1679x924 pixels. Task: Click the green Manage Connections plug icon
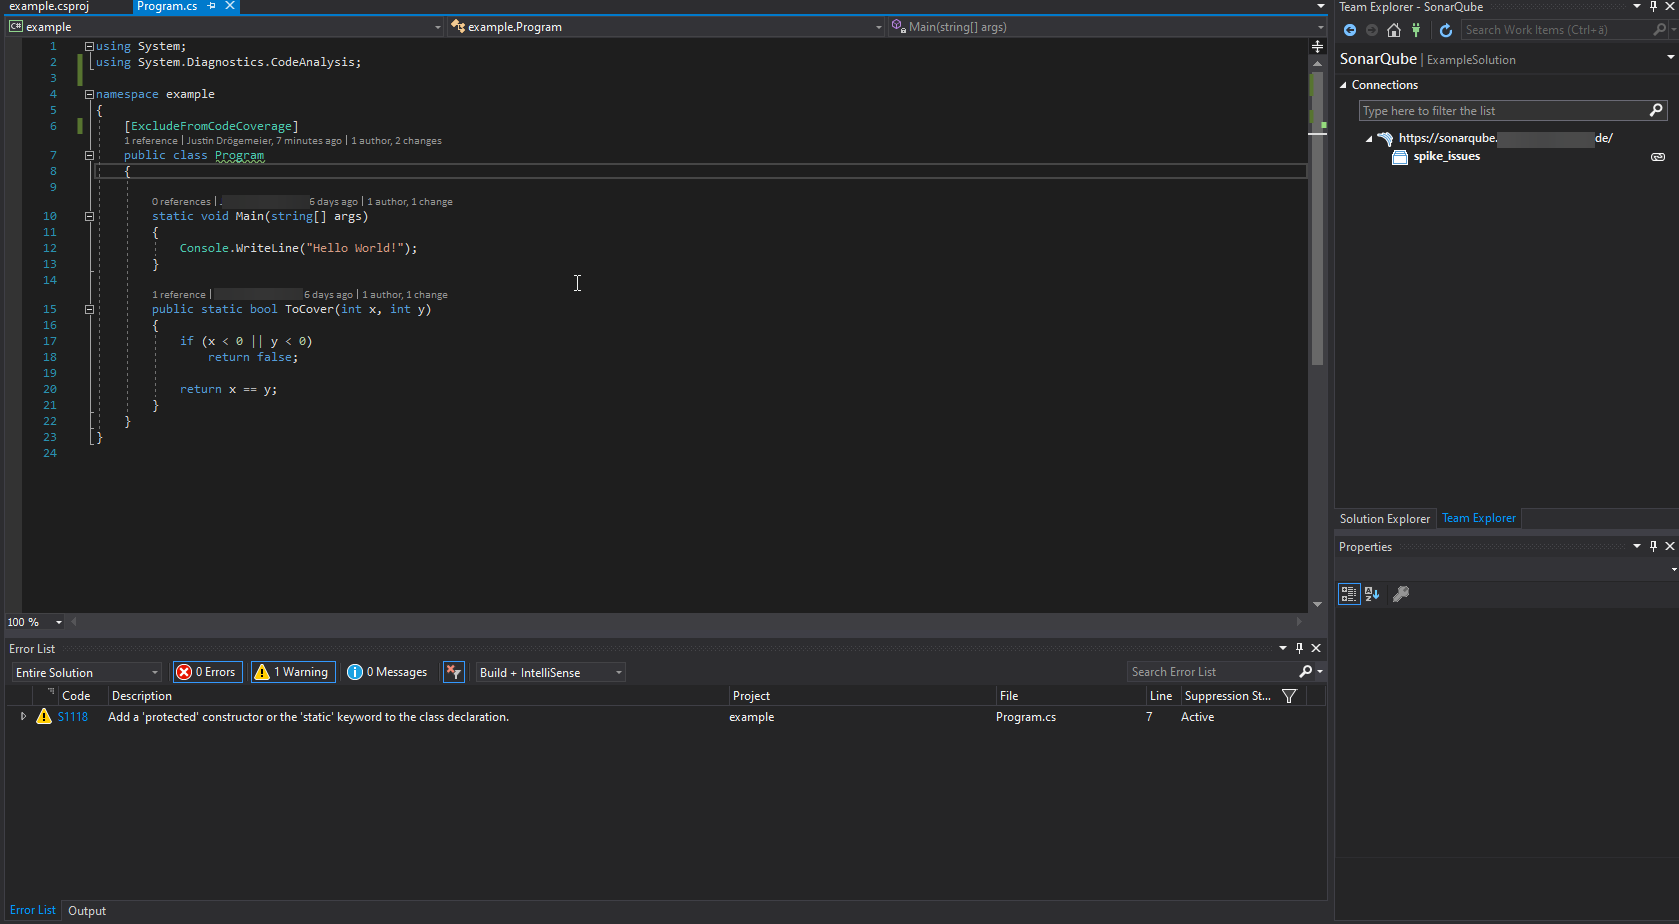(x=1416, y=30)
